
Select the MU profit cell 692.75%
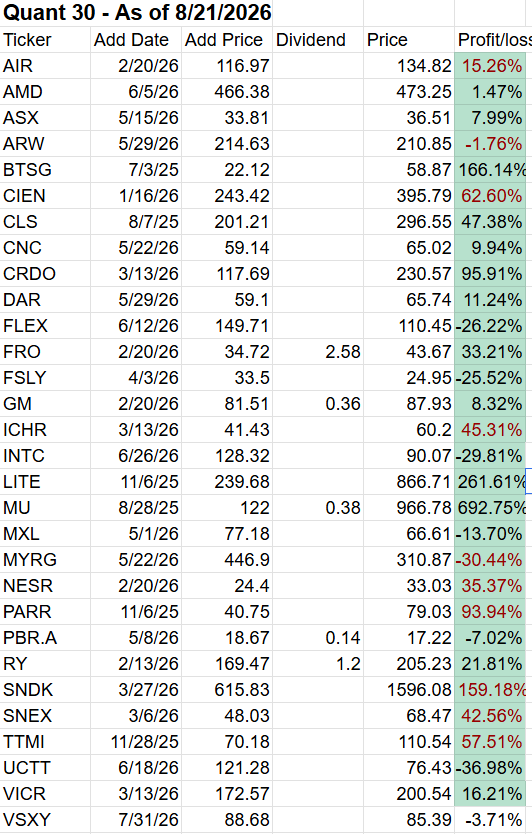[490, 507]
